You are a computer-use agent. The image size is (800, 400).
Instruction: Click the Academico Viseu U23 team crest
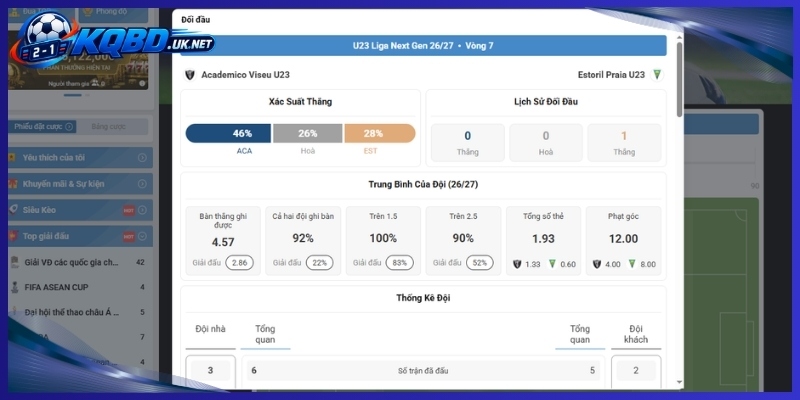tap(190, 75)
